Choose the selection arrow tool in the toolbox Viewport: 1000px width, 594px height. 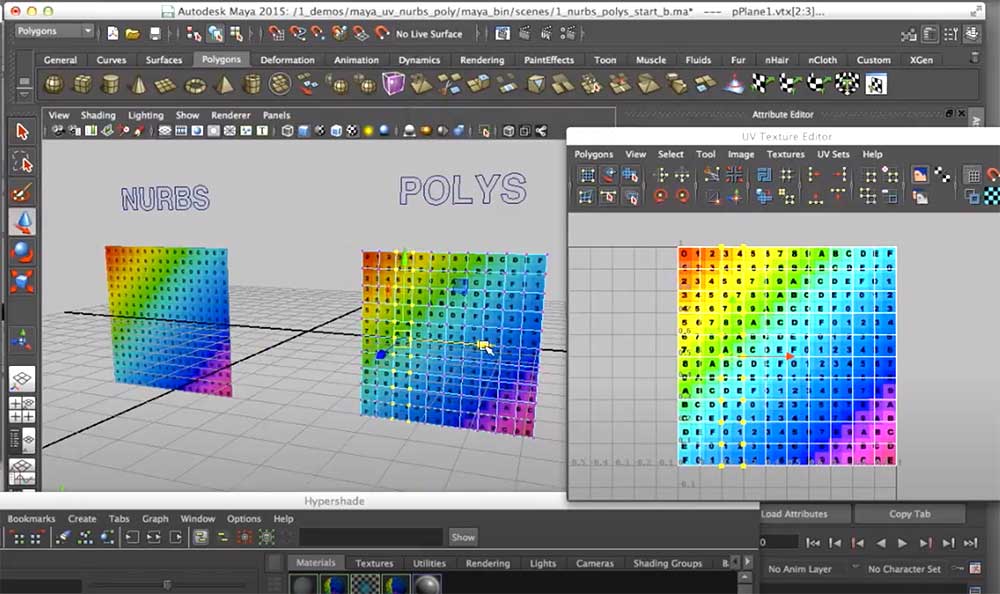(x=21, y=131)
